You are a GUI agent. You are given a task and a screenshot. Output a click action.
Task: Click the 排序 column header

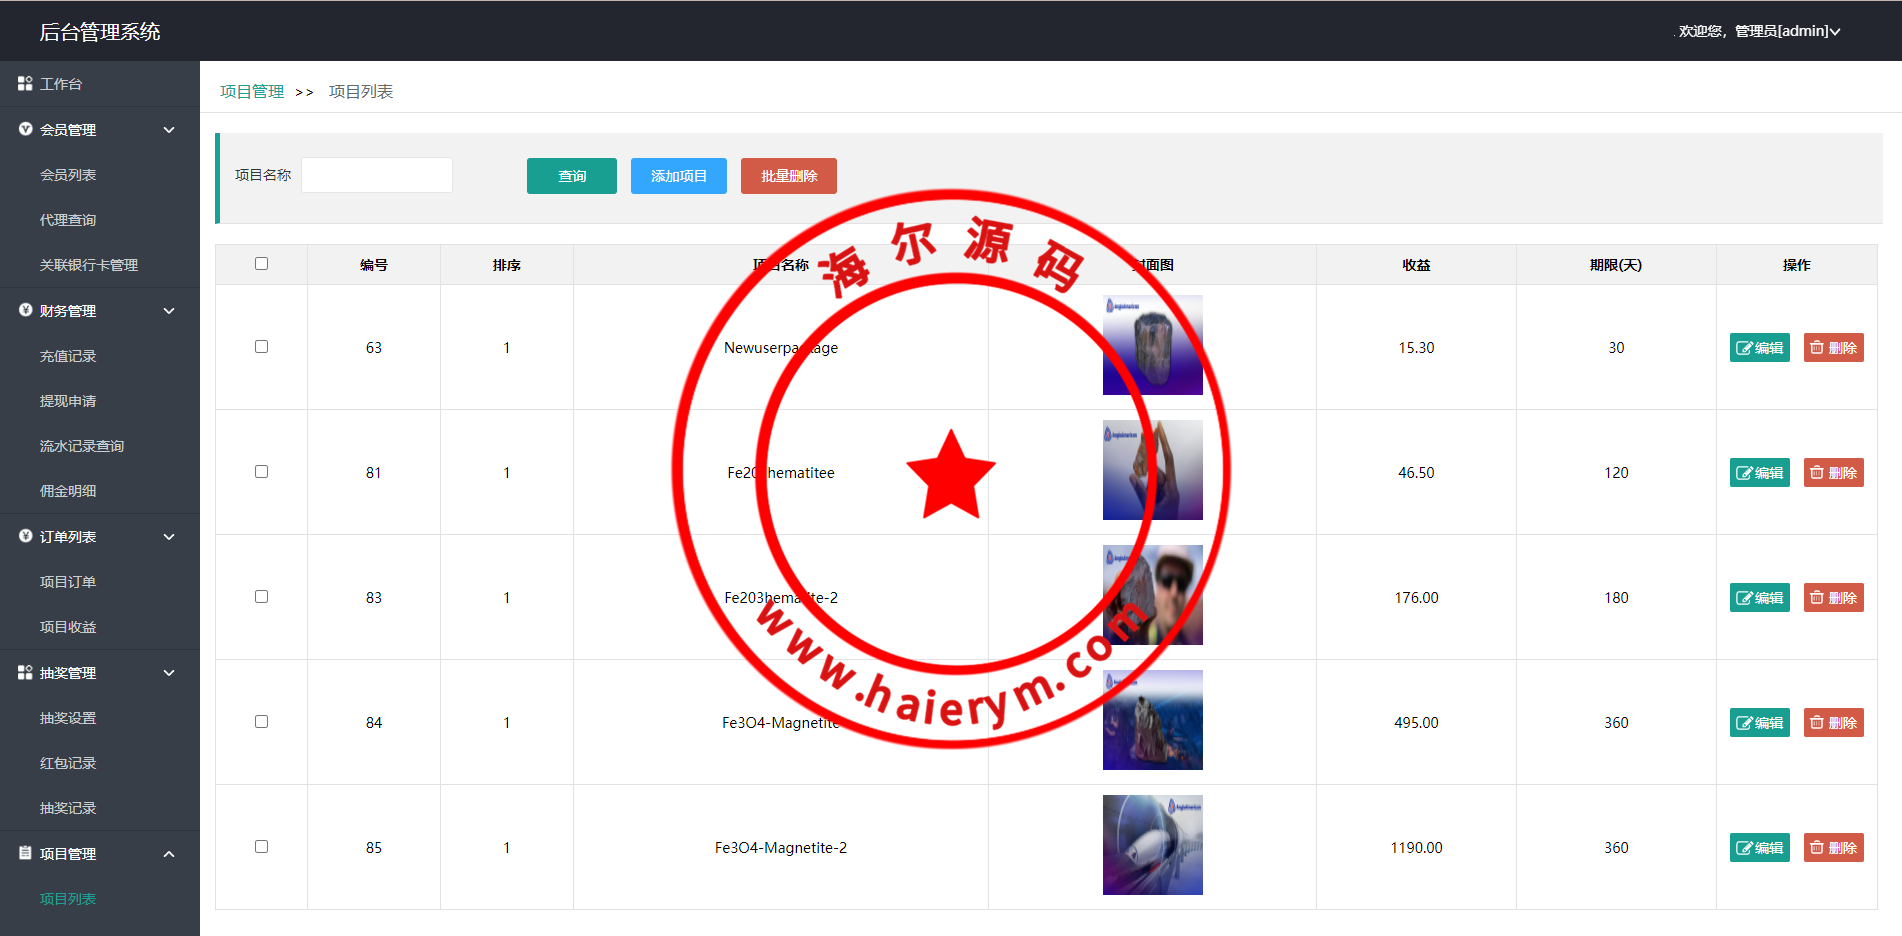click(x=507, y=265)
